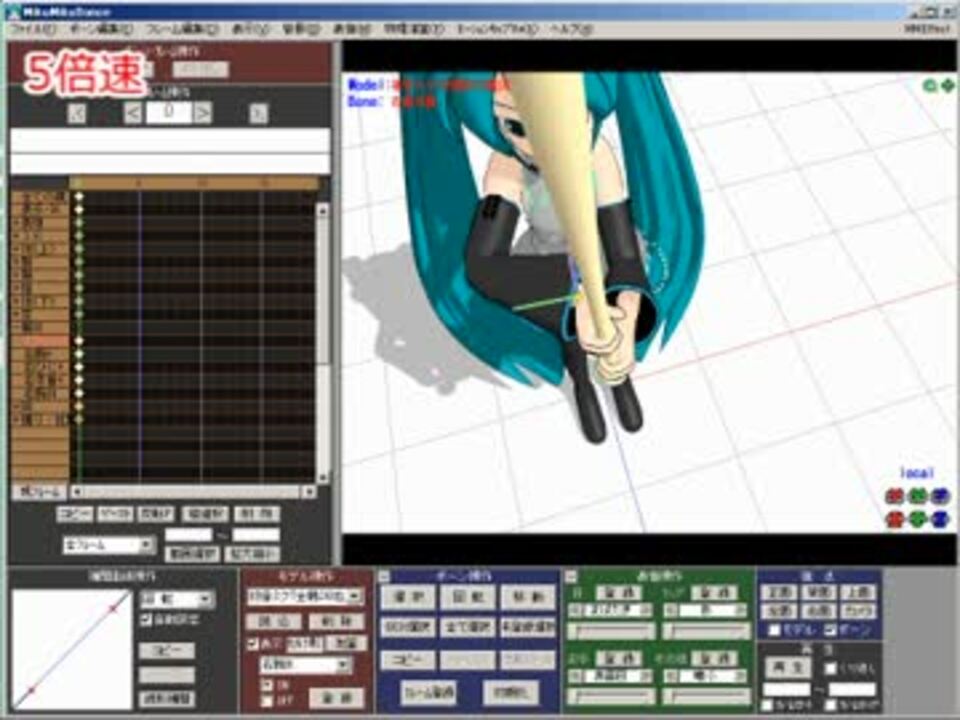Click the timeline horizontal scrollbar right arrow
Viewport: 960px width, 720px height.
[309, 492]
